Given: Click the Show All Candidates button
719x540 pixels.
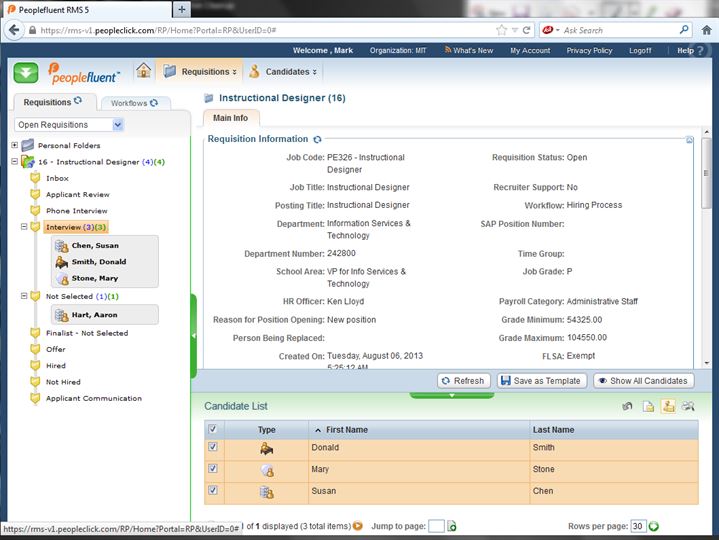Looking at the screenshot, I should [x=643, y=381].
